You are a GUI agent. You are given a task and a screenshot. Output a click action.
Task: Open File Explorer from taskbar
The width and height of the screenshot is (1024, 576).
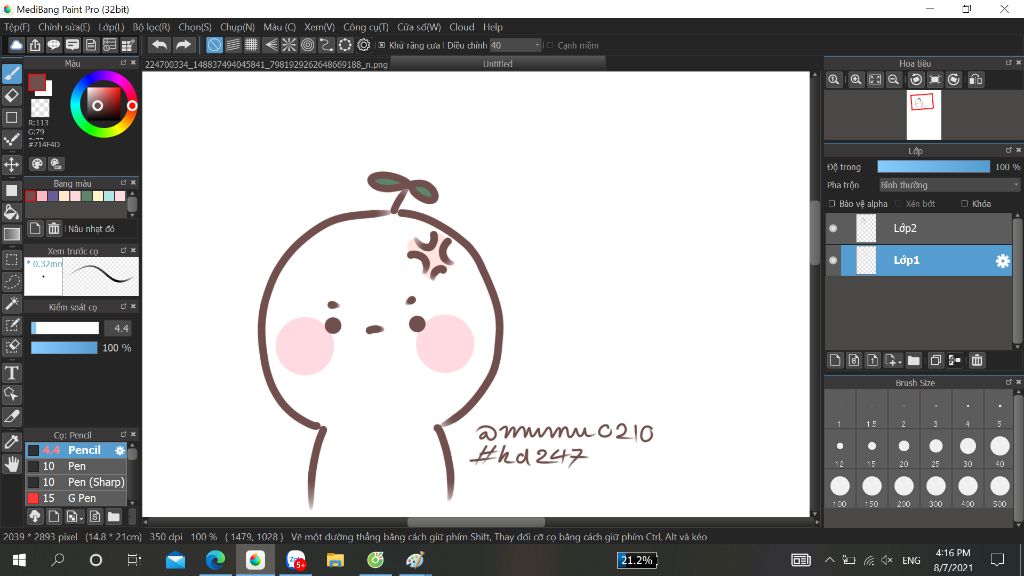(x=335, y=560)
